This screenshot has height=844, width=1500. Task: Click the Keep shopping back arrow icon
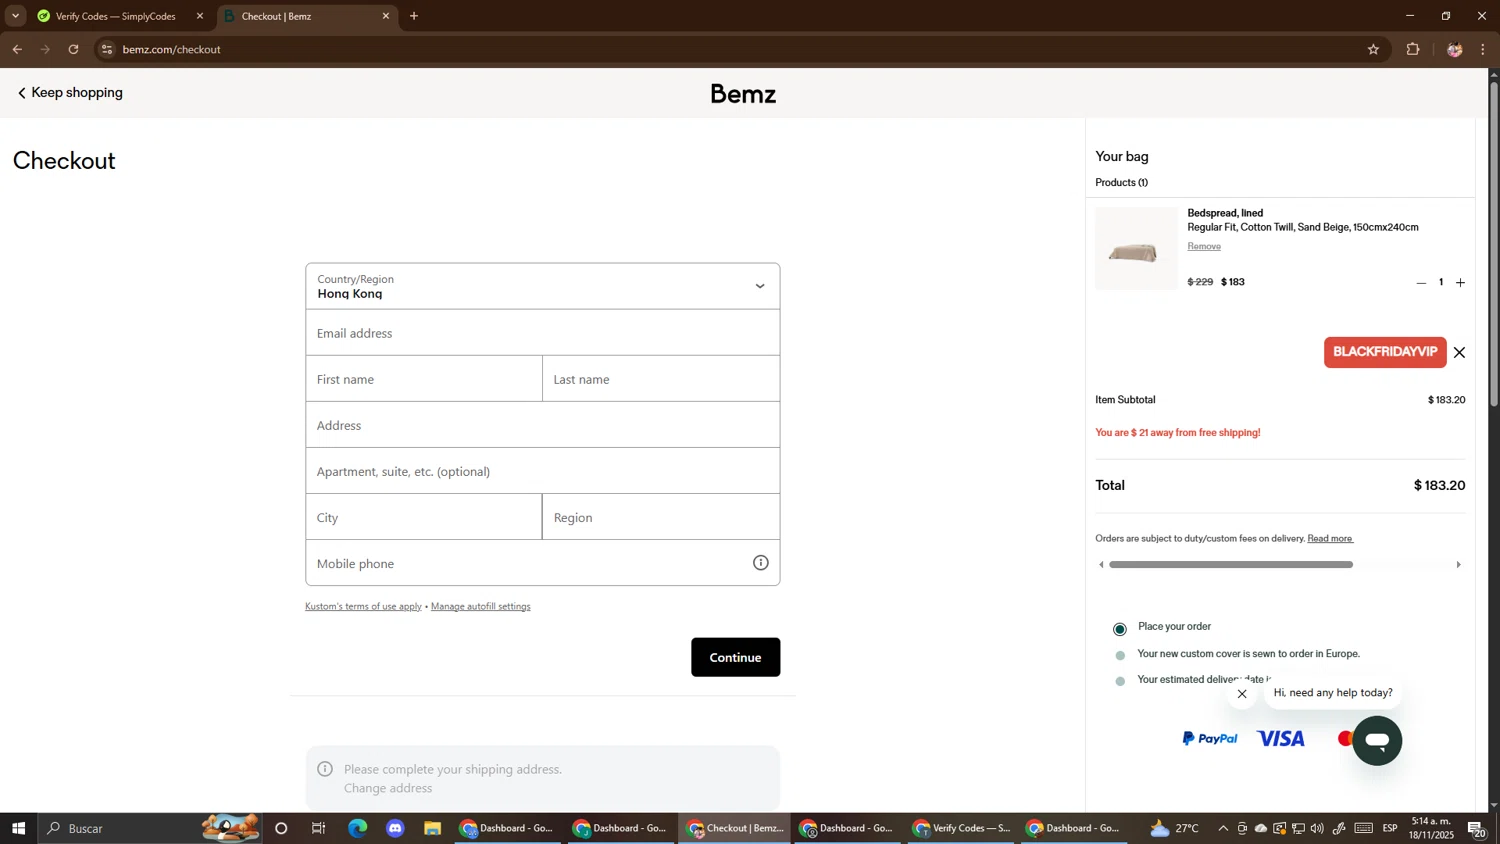point(21,93)
